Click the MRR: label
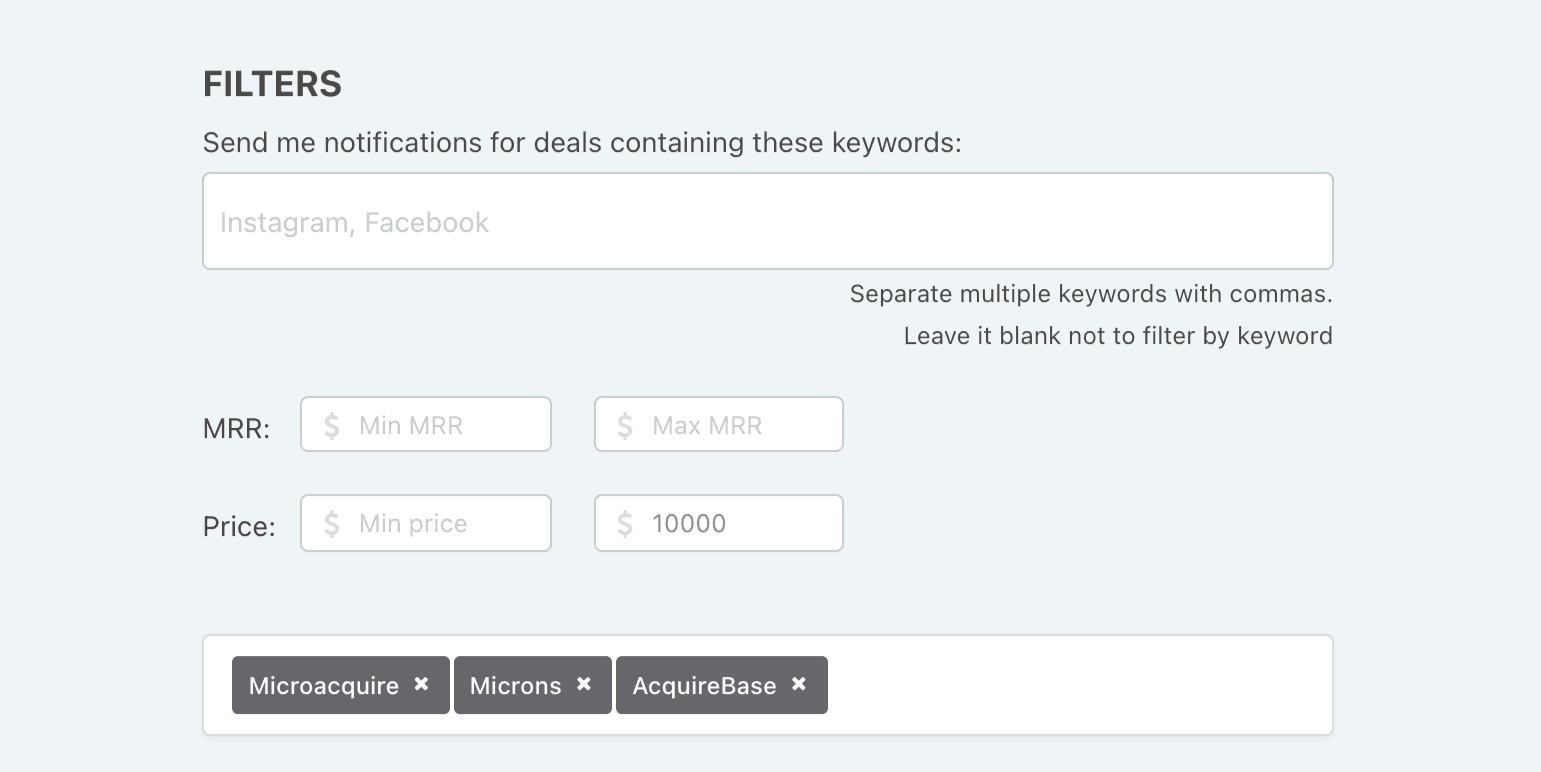The width and height of the screenshot is (1541, 772). (x=236, y=429)
